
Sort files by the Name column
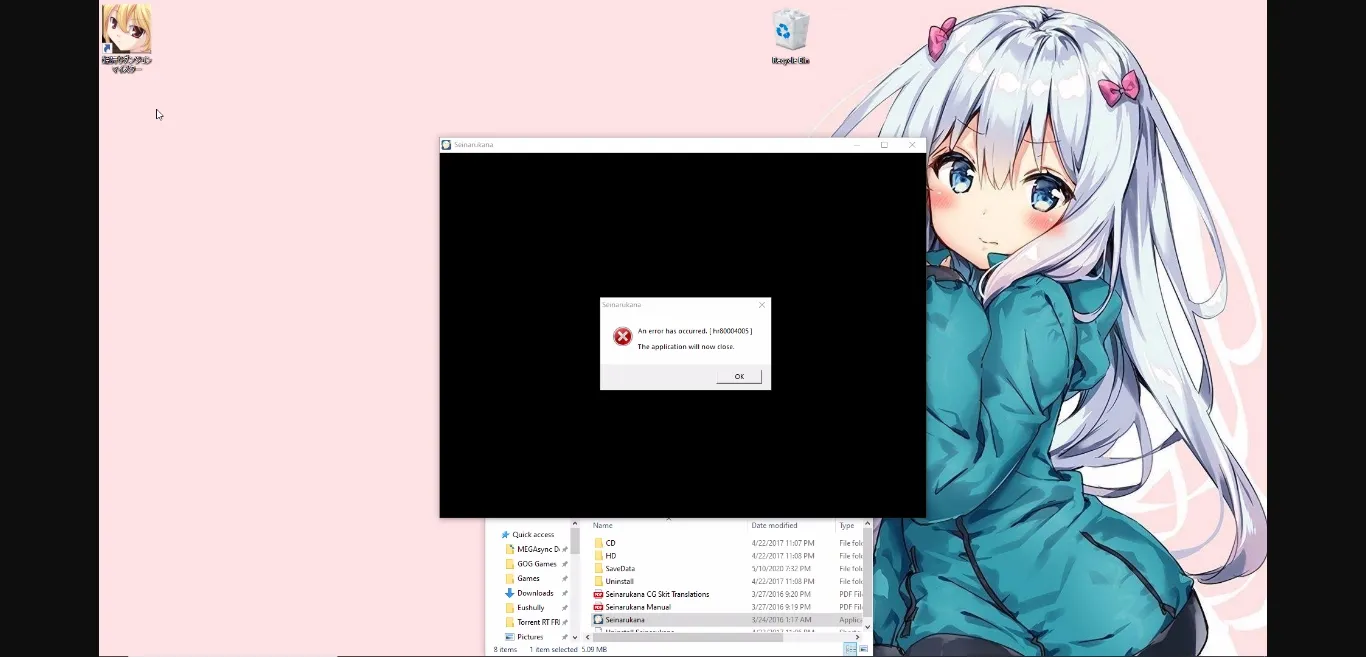603,525
